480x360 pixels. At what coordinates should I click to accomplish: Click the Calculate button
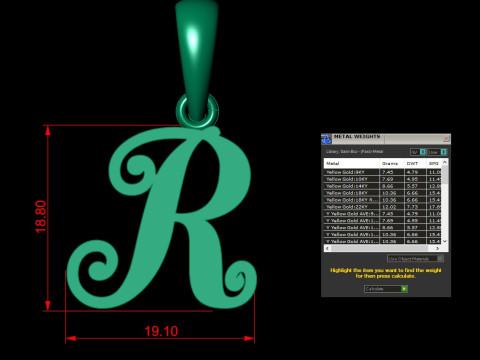pos(386,289)
